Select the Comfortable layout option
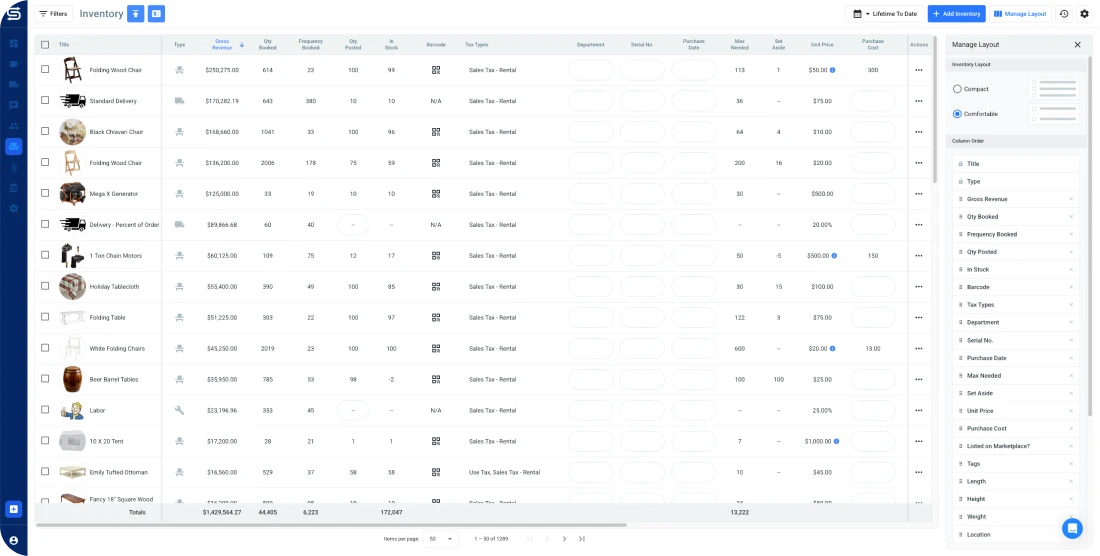This screenshot has height=556, width=1100. pyautogui.click(x=957, y=114)
